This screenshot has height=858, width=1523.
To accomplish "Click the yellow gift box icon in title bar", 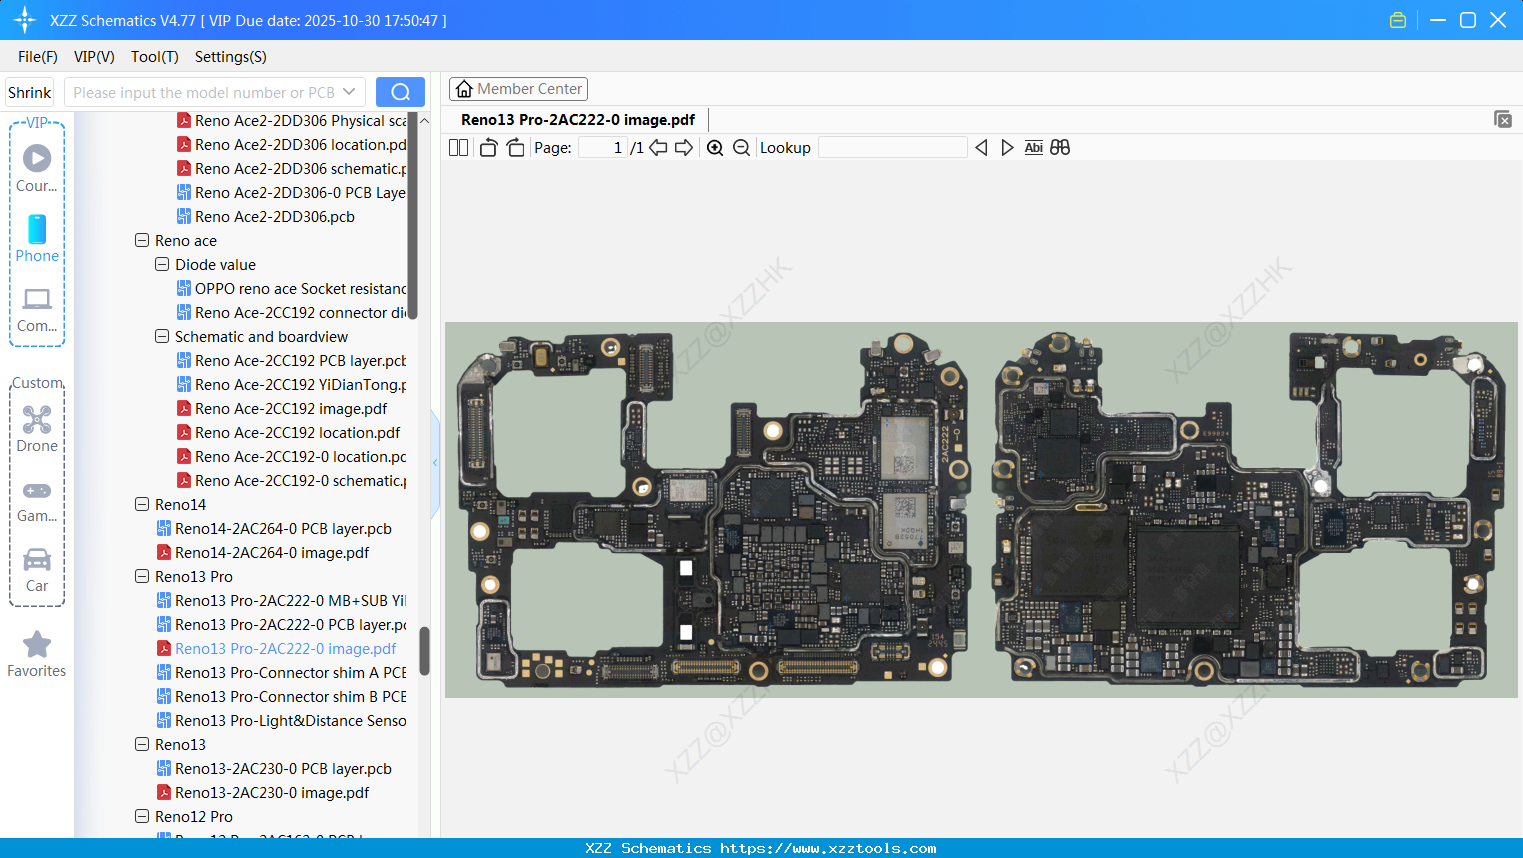I will (x=1398, y=20).
